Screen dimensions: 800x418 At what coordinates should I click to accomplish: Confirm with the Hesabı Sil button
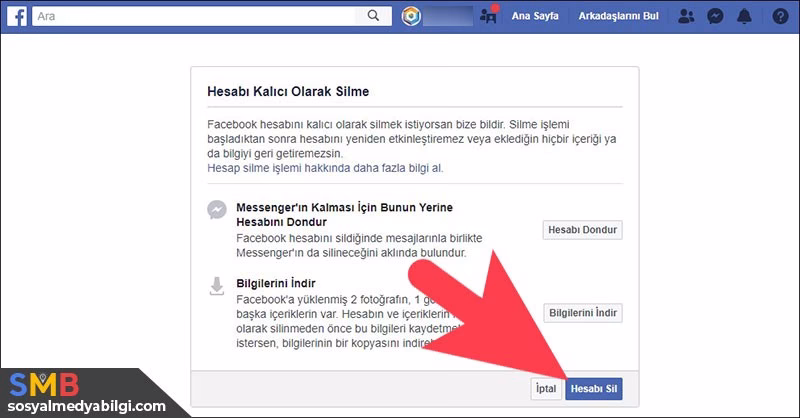point(594,389)
